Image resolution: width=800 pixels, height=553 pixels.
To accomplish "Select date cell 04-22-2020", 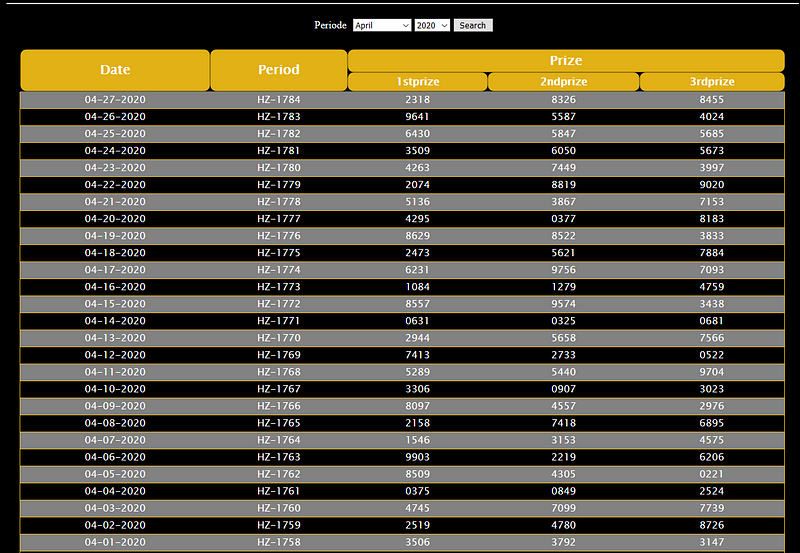I will tap(115, 185).
